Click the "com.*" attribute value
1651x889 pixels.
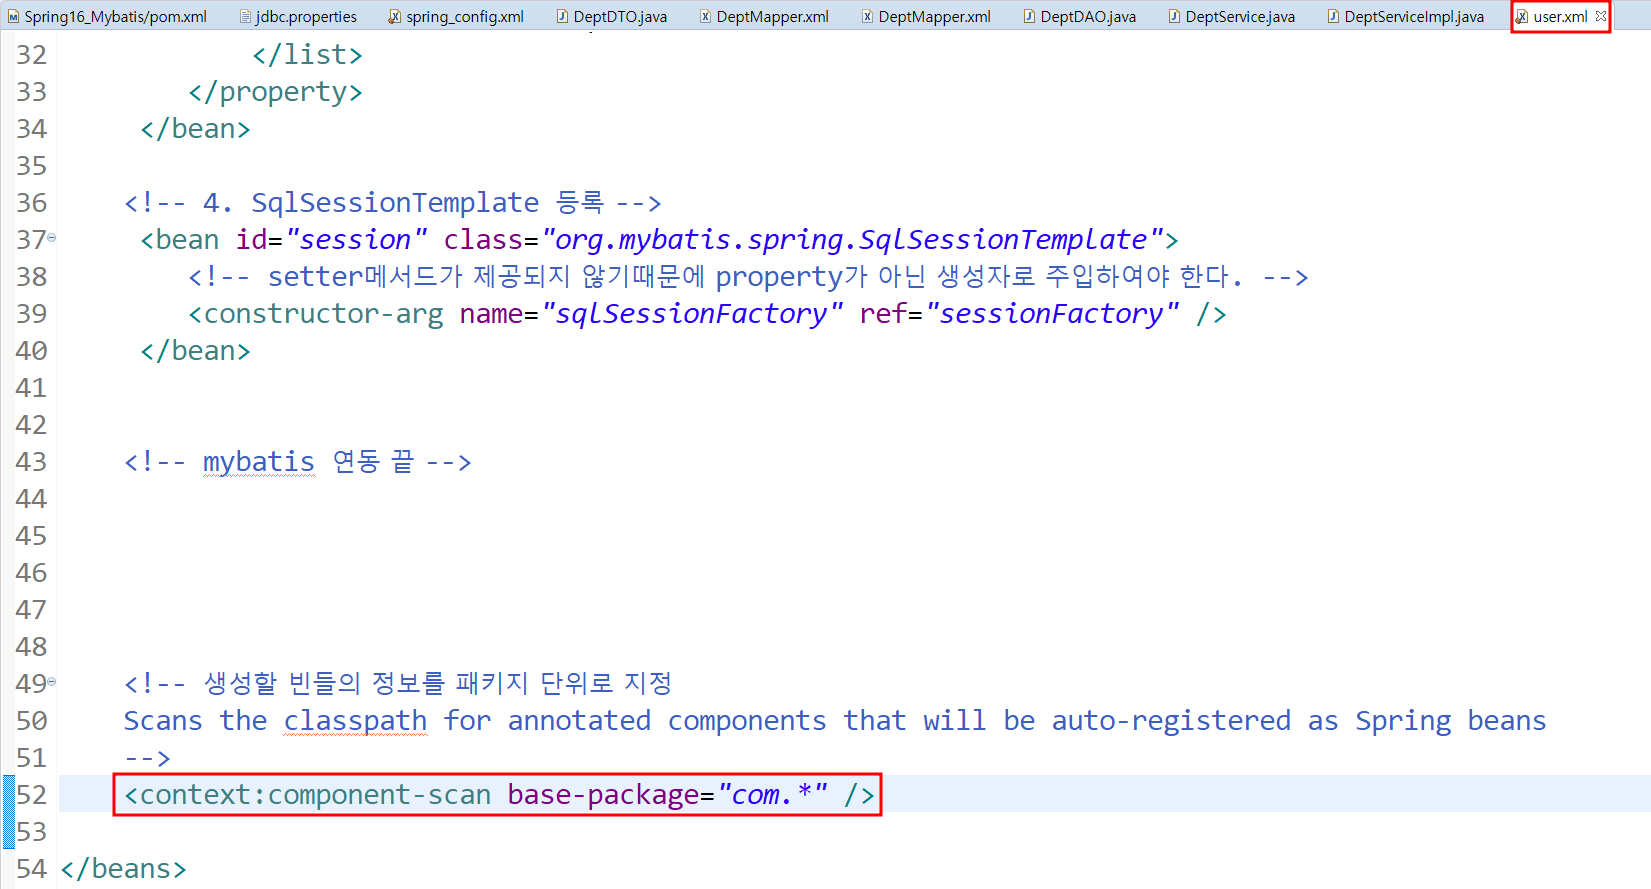772,795
